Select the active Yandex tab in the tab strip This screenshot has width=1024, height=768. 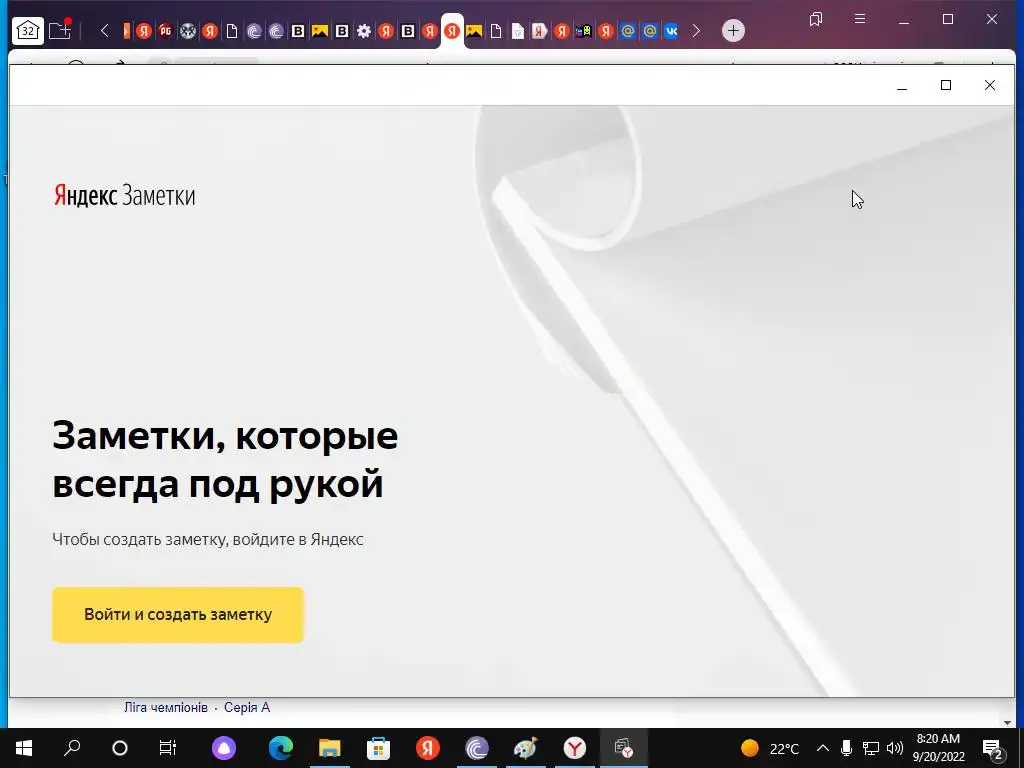452,31
